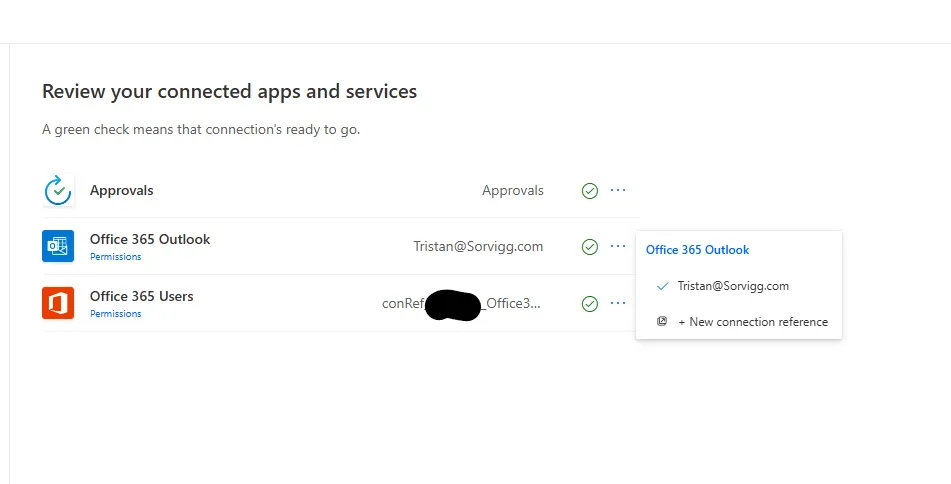Click the green check means ready description
Screen dimensions: 951x484
tap(201, 129)
